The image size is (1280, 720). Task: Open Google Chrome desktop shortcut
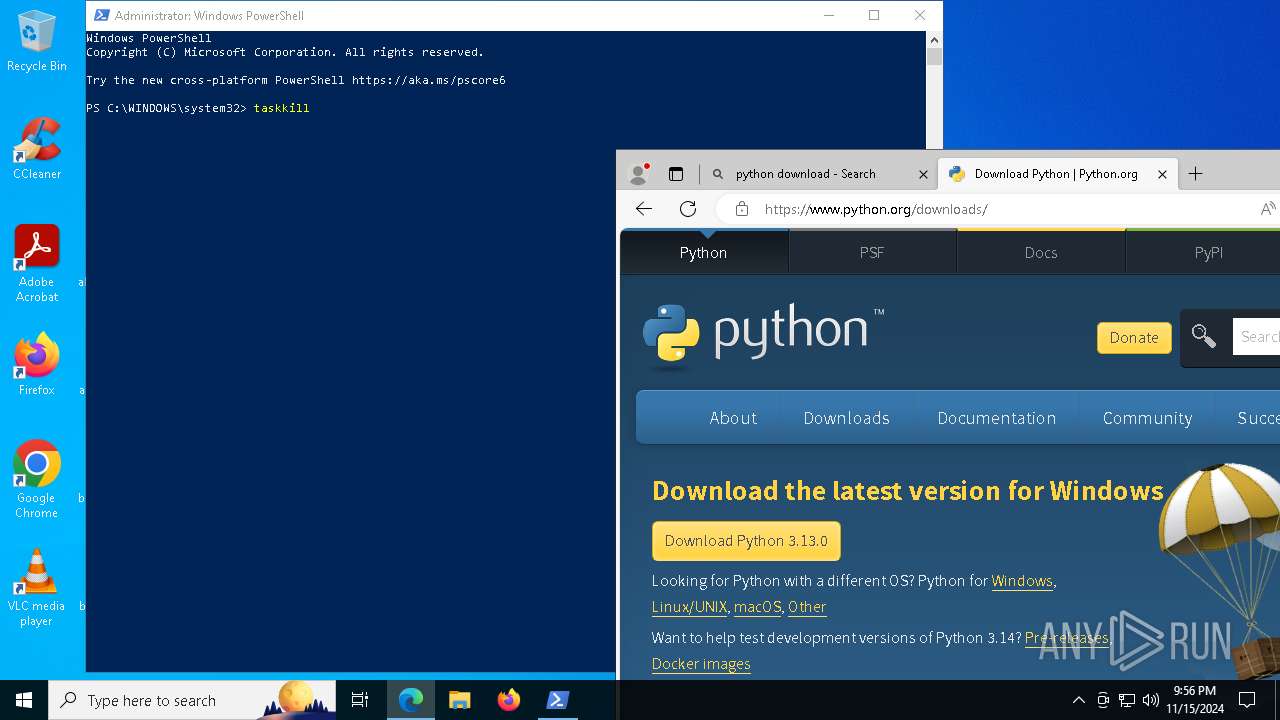37,480
